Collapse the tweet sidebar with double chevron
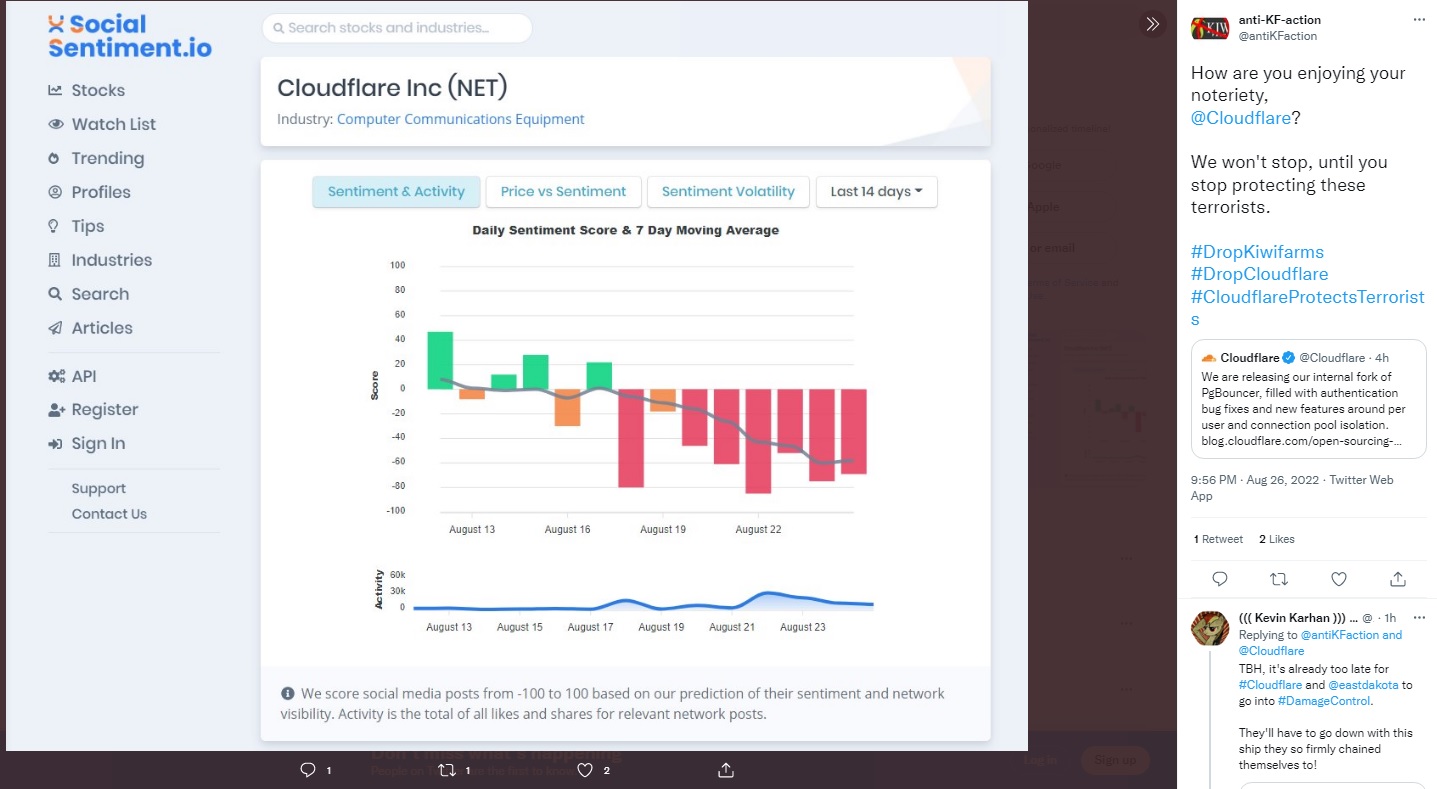This screenshot has height=789, width=1437. [x=1152, y=25]
